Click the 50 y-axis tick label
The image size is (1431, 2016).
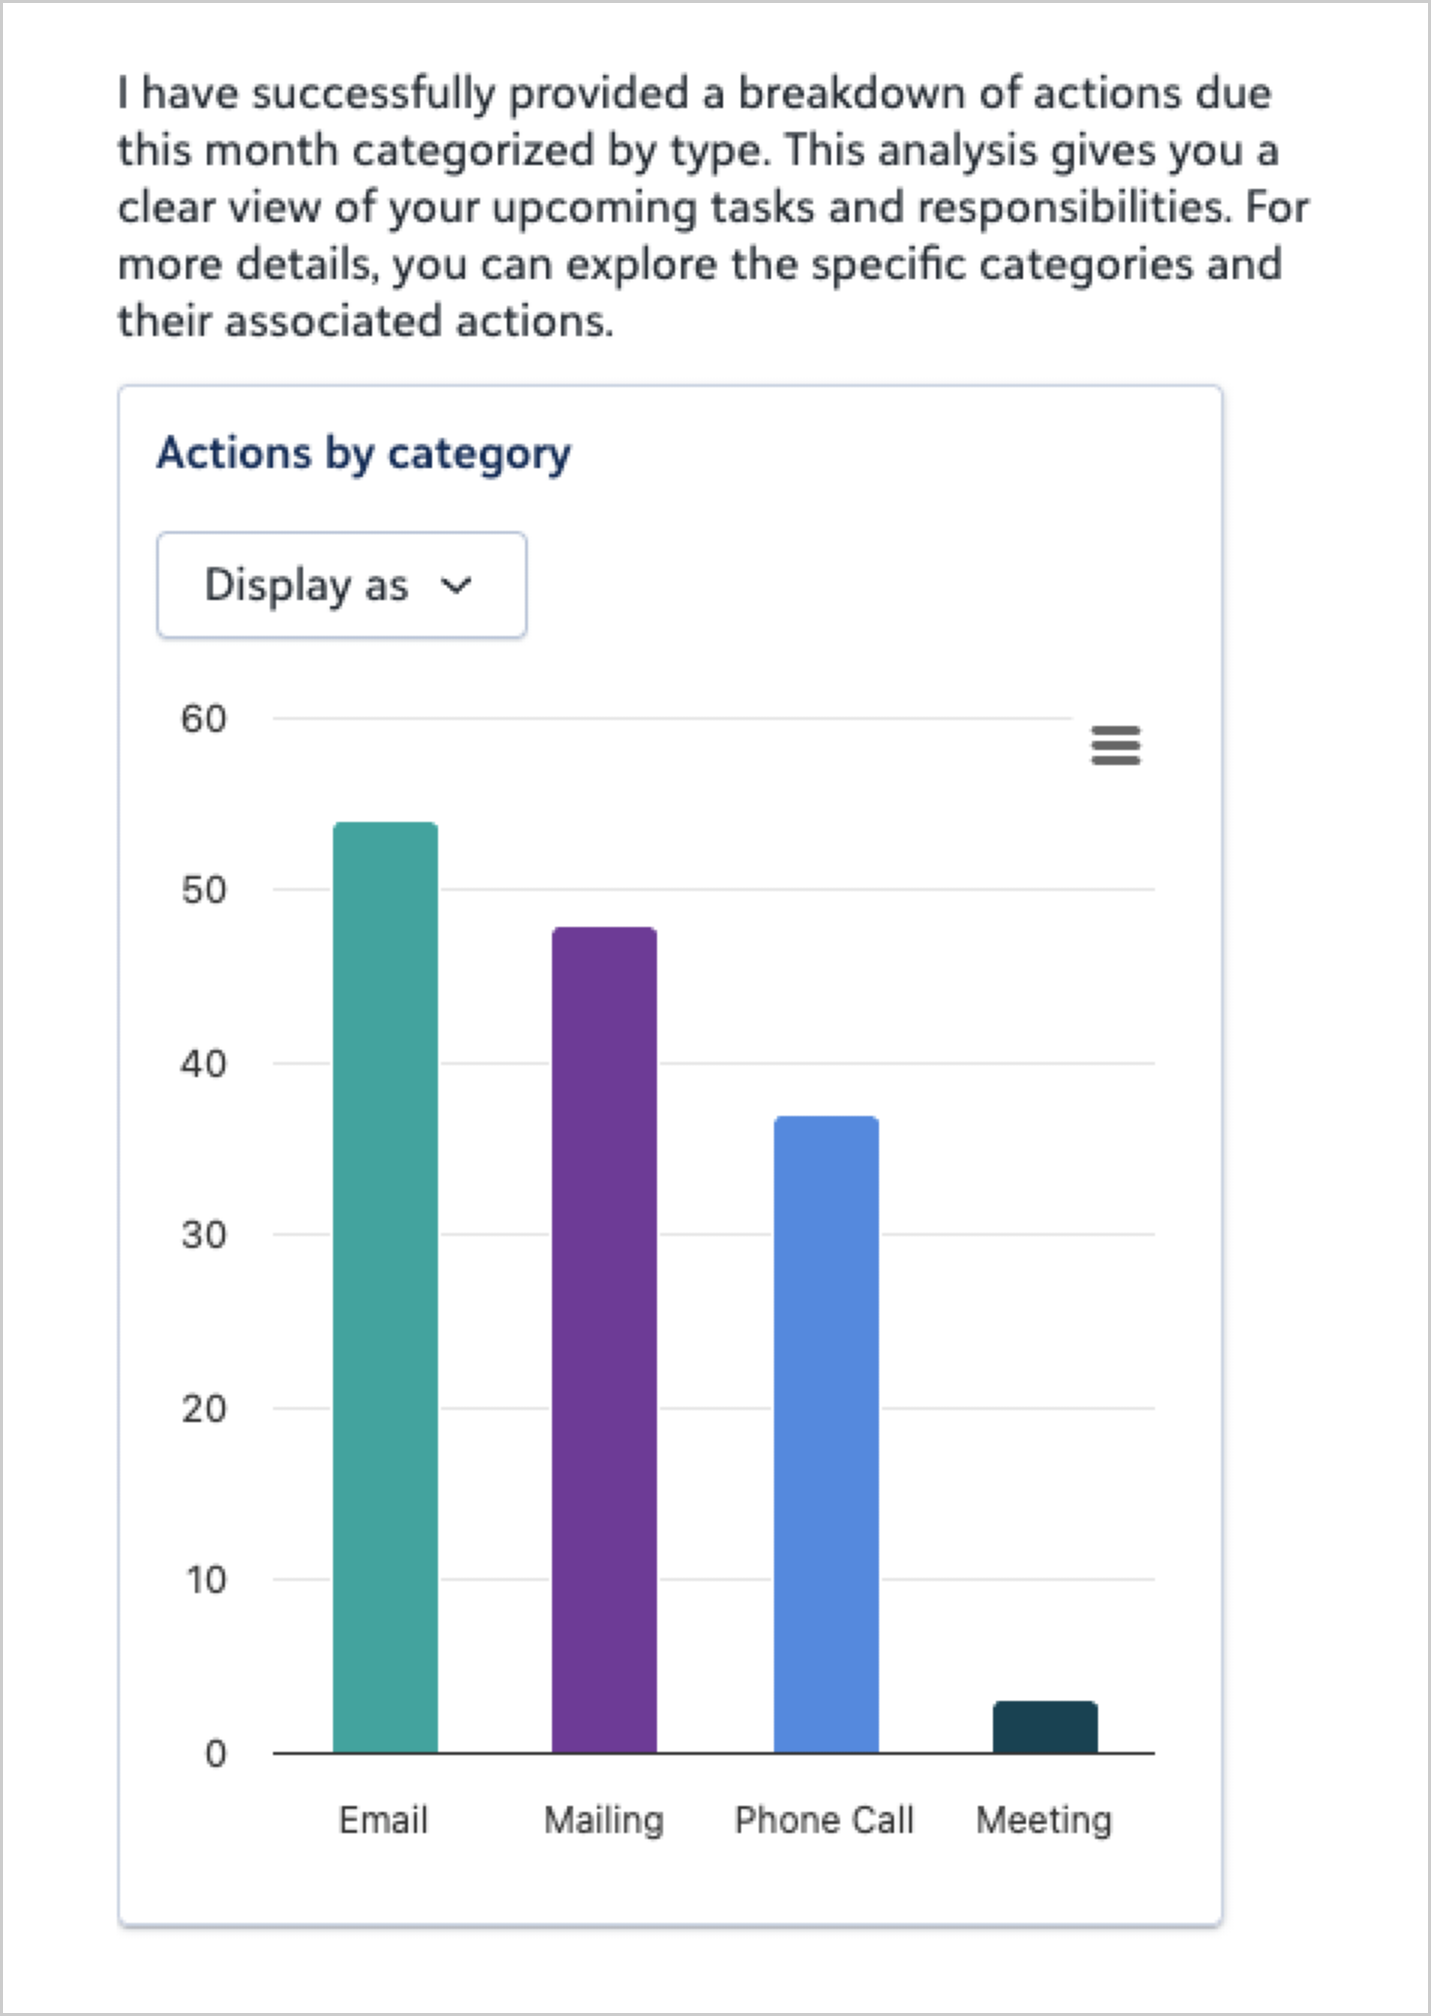[x=204, y=890]
